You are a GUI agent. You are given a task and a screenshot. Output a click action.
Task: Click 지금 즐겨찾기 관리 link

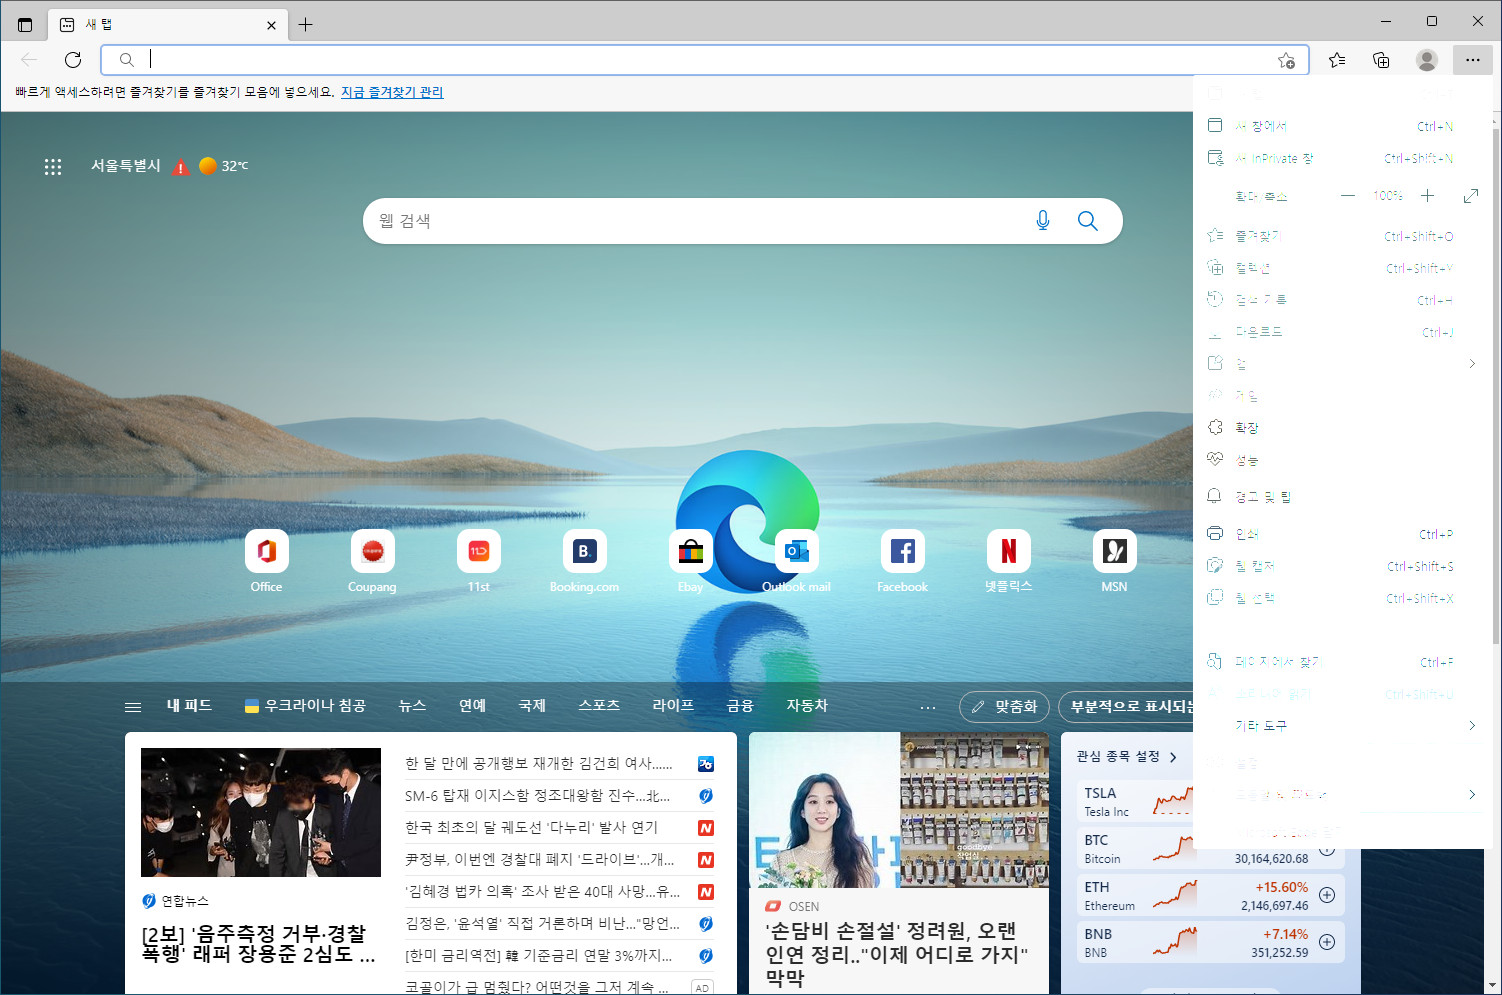tap(392, 92)
